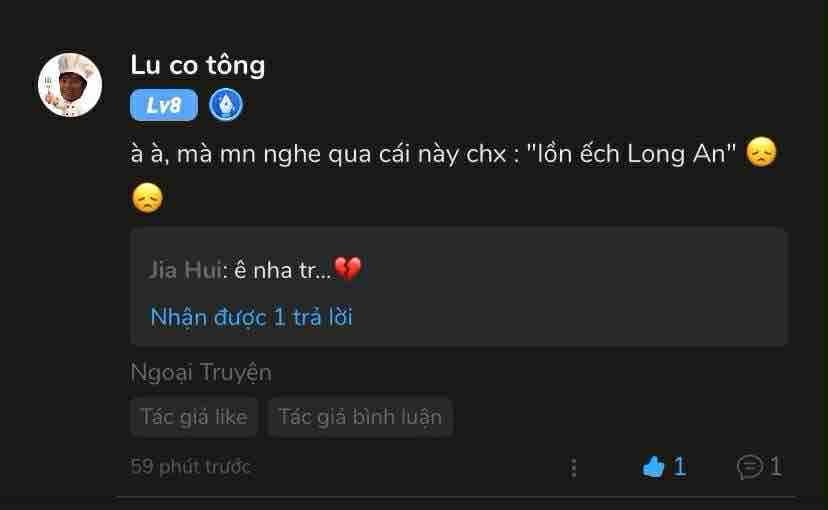Viewport: 828px width, 510px height.
Task: Click the sad emoji on the second line
Action: [x=146, y=198]
